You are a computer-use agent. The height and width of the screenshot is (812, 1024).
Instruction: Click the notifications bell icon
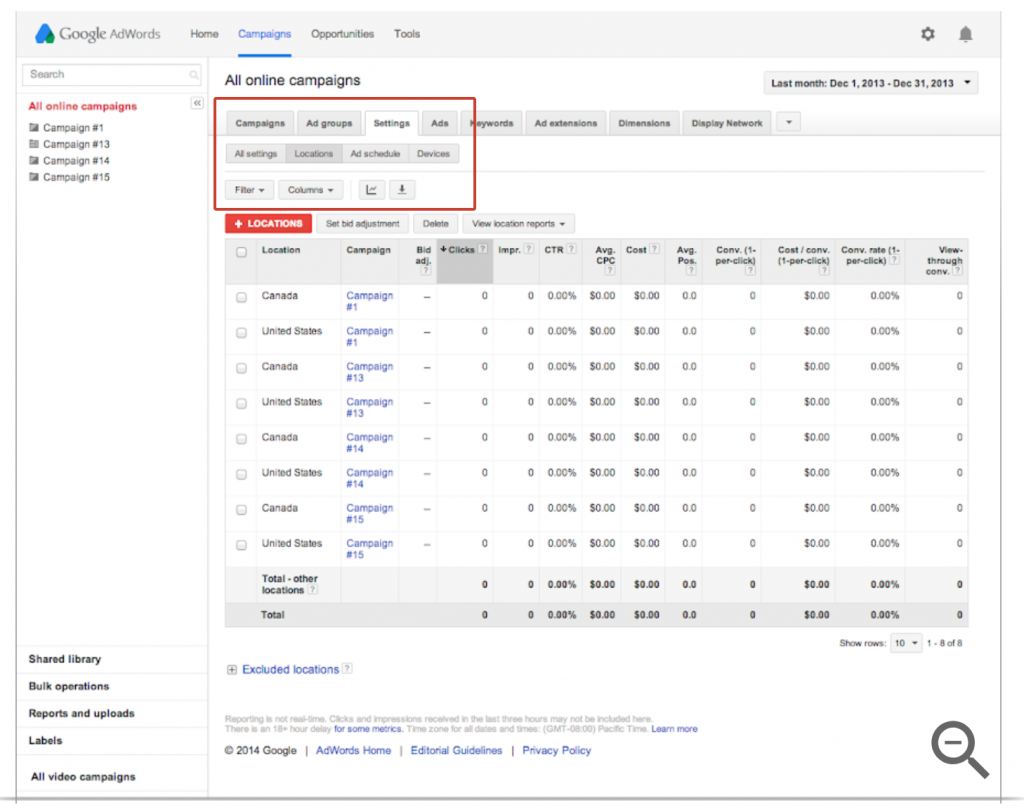tap(965, 34)
